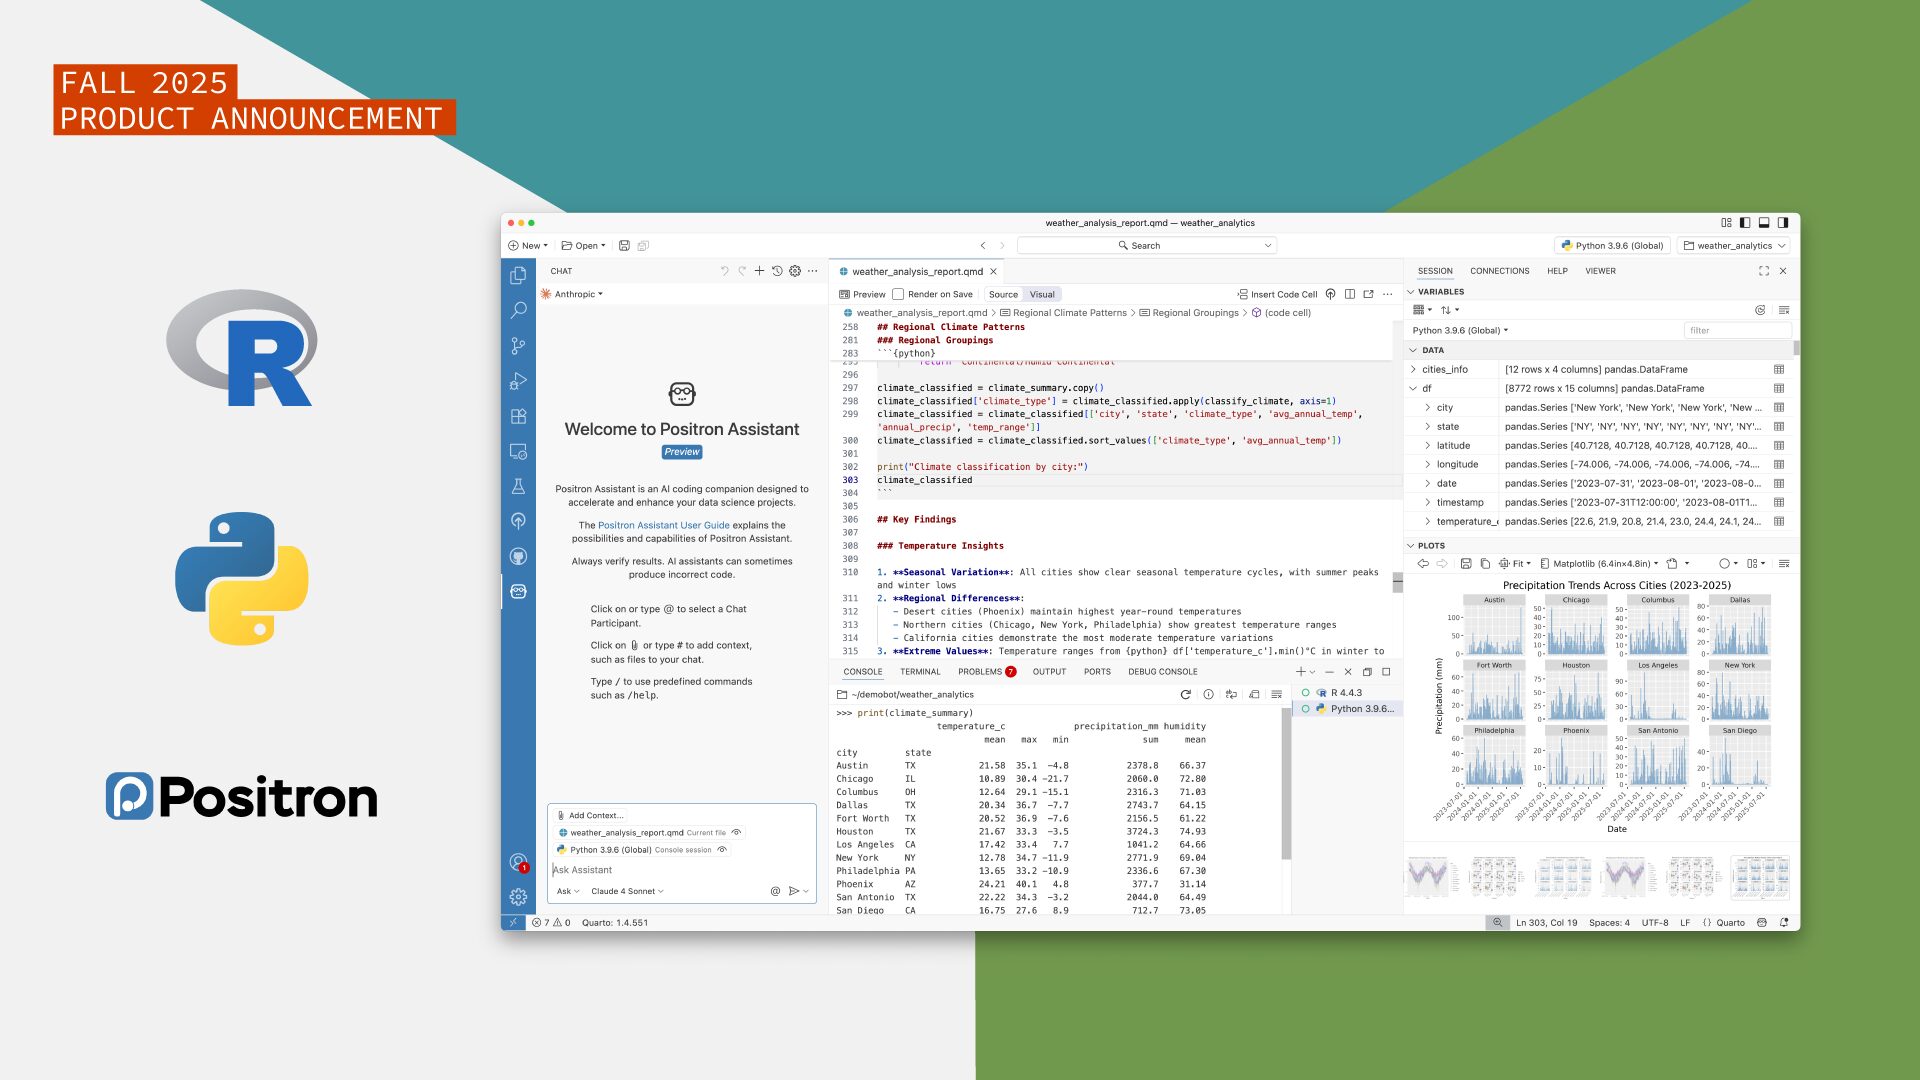Open the Connections tab
1920x1080 pixels.
click(1499, 271)
